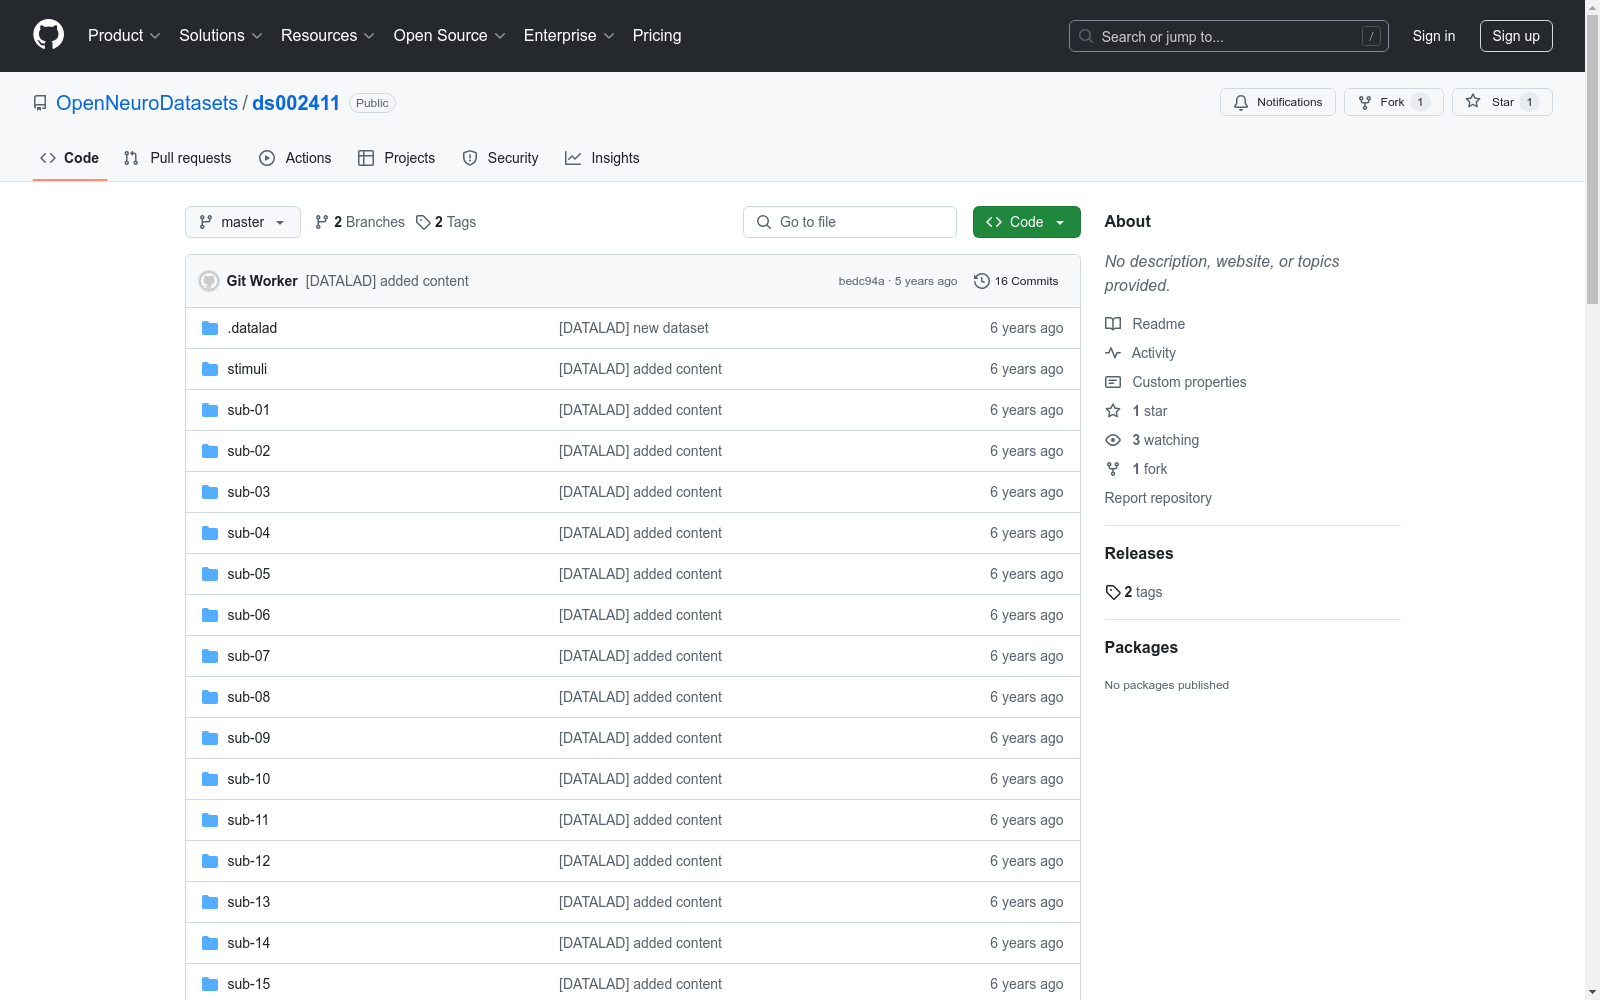The width and height of the screenshot is (1600, 1000).
Task: Switch to the Security tab
Action: (x=500, y=158)
